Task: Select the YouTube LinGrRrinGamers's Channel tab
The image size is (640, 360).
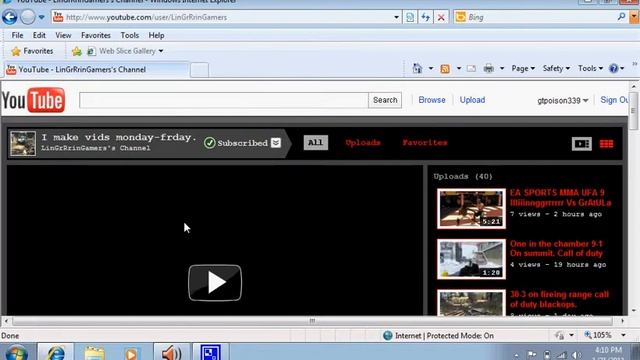Action: coord(97,69)
